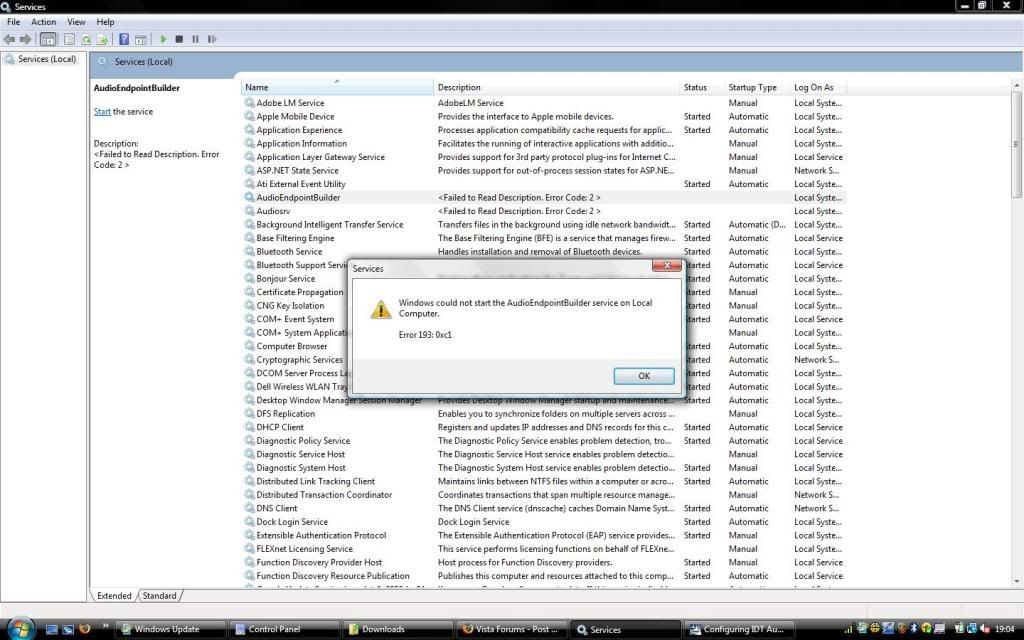Sort by the Status column header
1024x640 pixels.
pos(701,87)
